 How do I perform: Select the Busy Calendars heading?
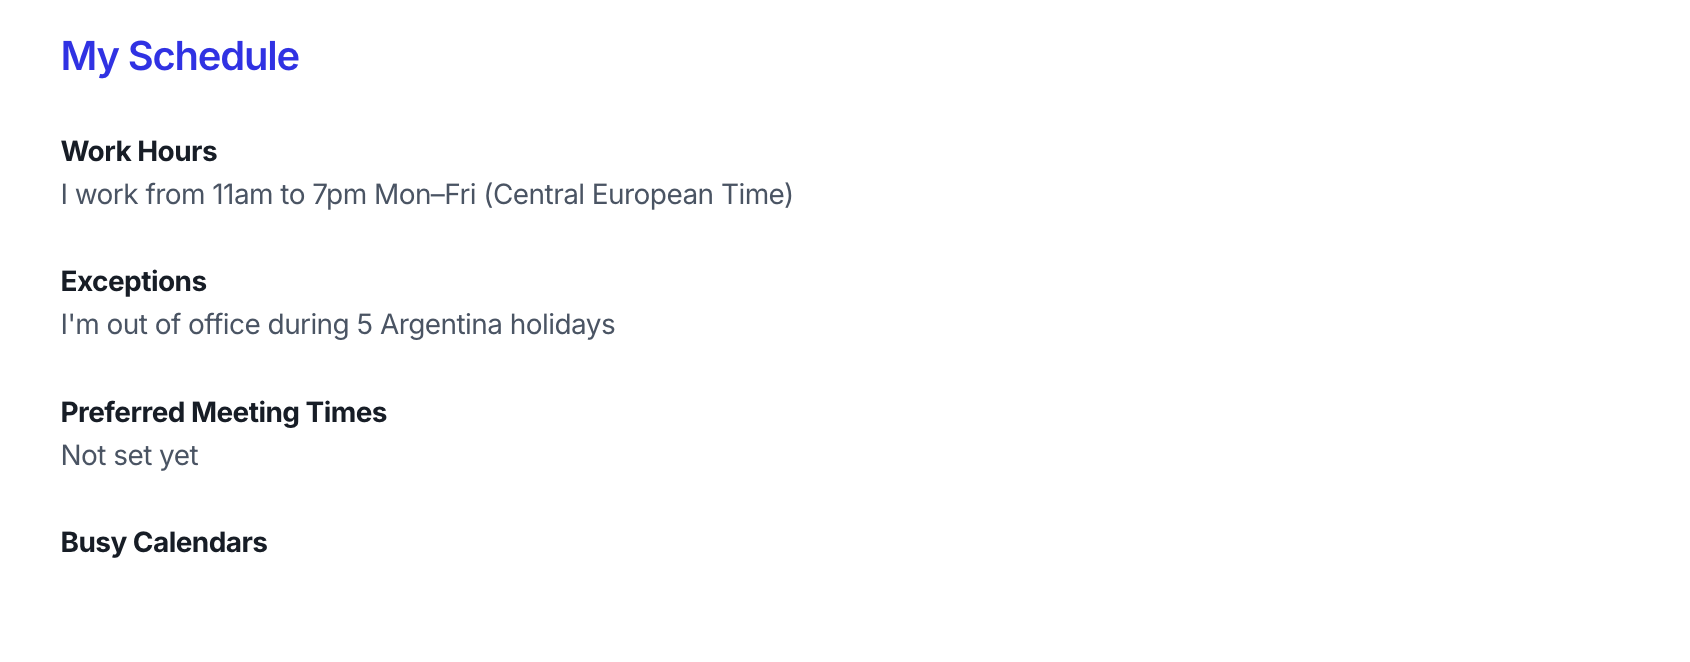point(164,542)
